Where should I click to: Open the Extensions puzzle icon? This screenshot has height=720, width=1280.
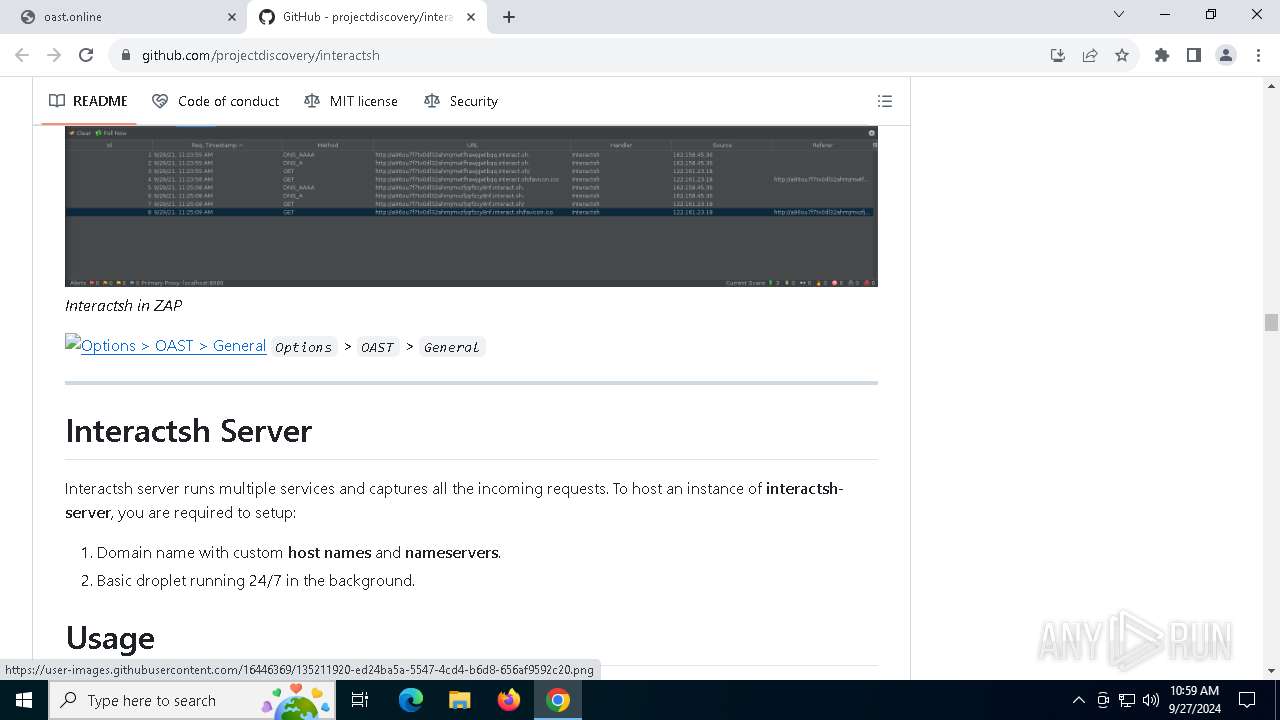1162,55
